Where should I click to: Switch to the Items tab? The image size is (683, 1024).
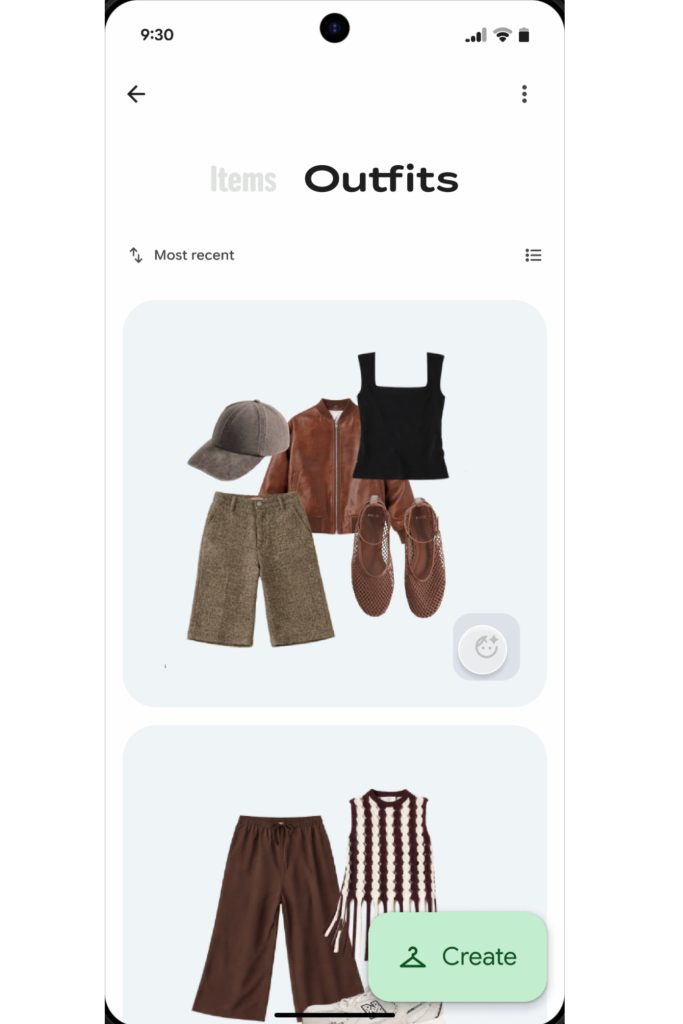coord(243,179)
